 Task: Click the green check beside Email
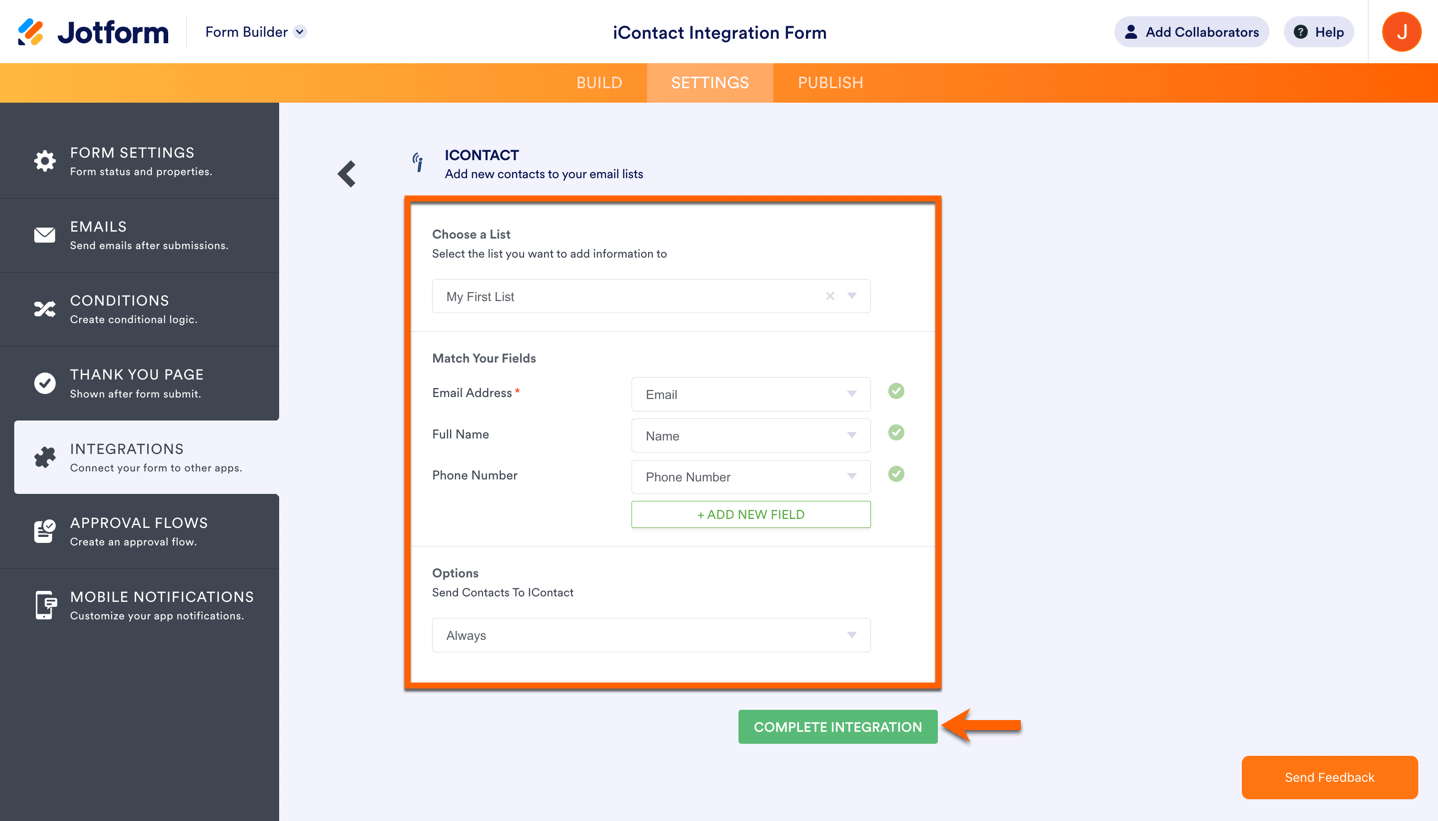pyautogui.click(x=896, y=391)
